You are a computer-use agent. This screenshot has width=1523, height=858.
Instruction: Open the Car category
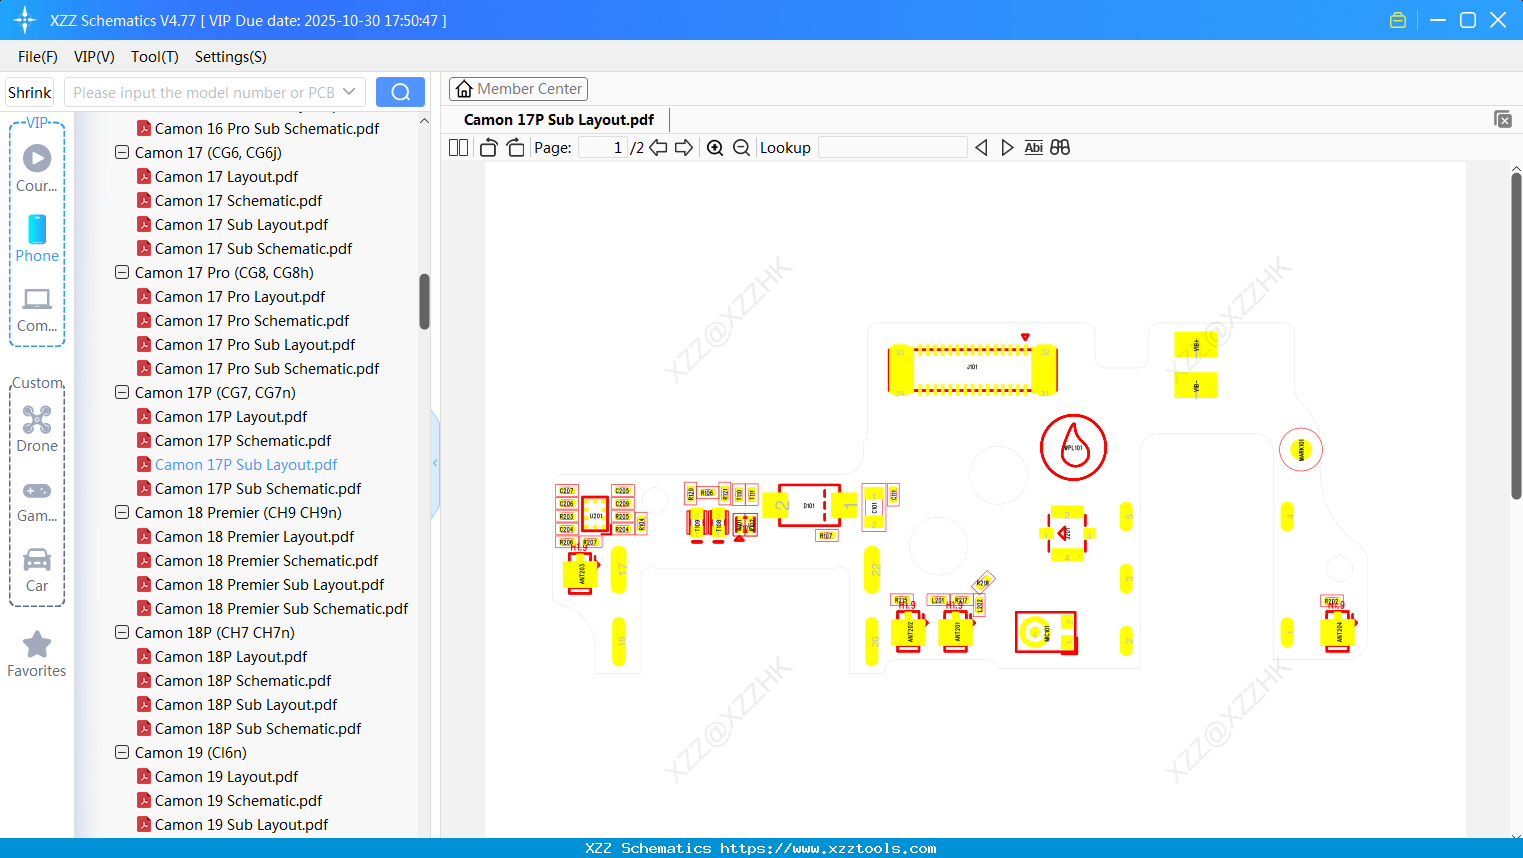pos(37,569)
